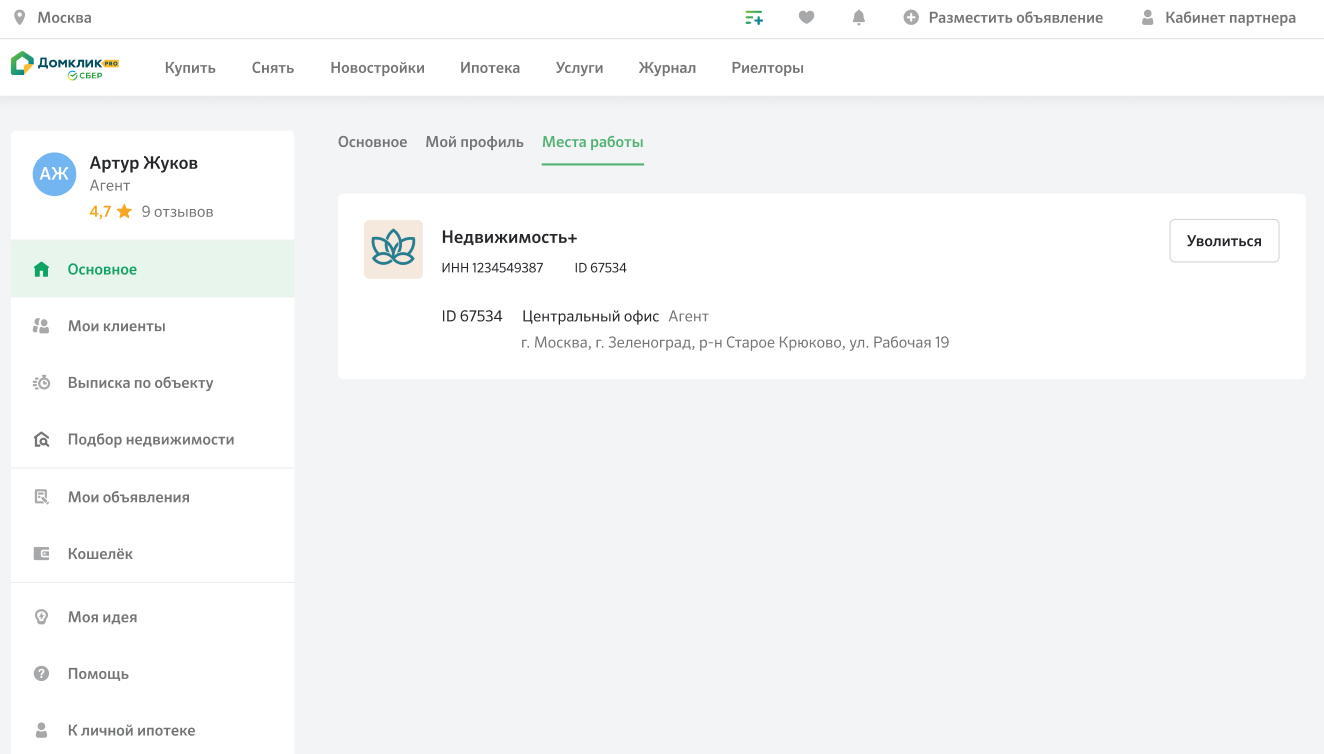Click the Уволиться button
The height and width of the screenshot is (754, 1324).
(x=1224, y=241)
